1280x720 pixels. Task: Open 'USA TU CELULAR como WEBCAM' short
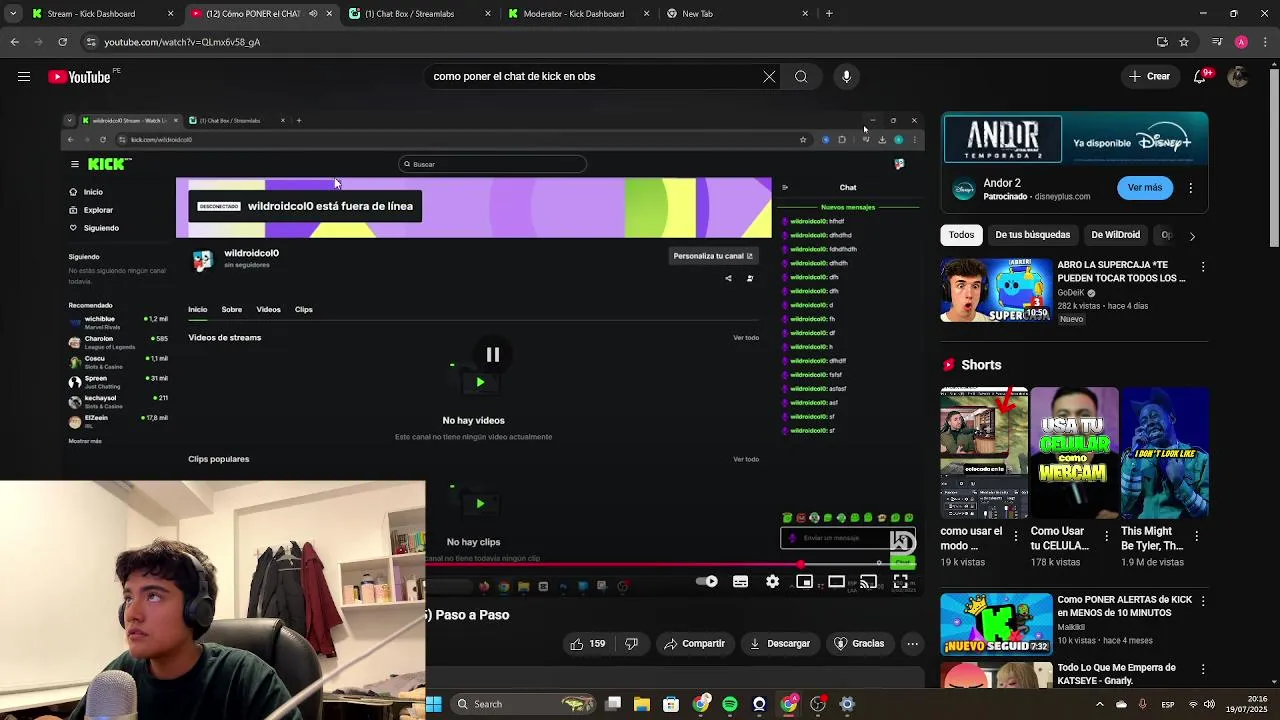[1075, 453]
